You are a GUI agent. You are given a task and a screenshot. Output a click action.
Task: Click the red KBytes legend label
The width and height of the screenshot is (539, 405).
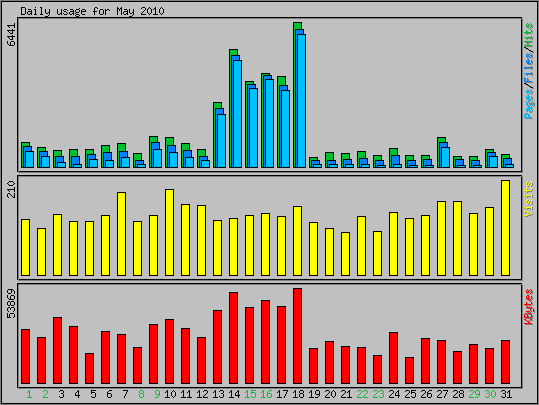tap(529, 307)
